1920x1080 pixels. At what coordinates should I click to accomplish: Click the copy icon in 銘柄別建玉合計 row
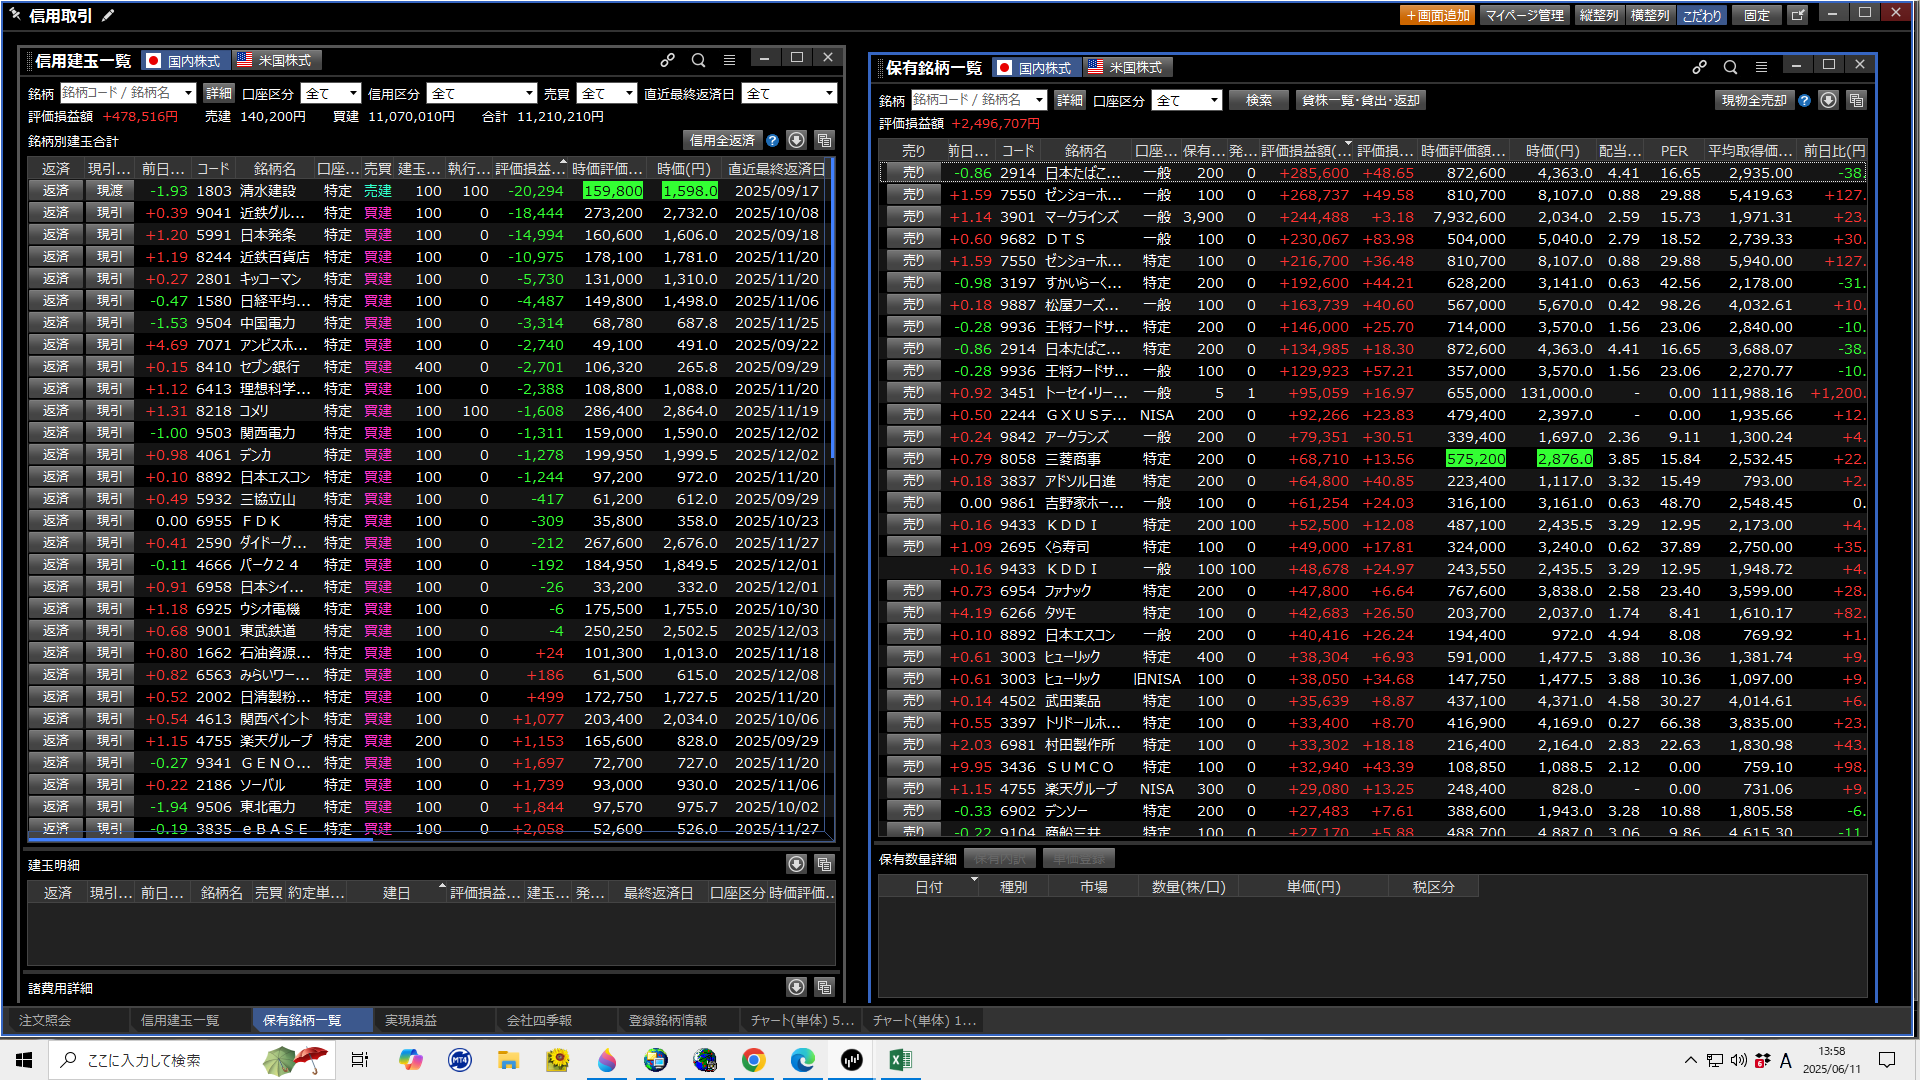(x=824, y=140)
